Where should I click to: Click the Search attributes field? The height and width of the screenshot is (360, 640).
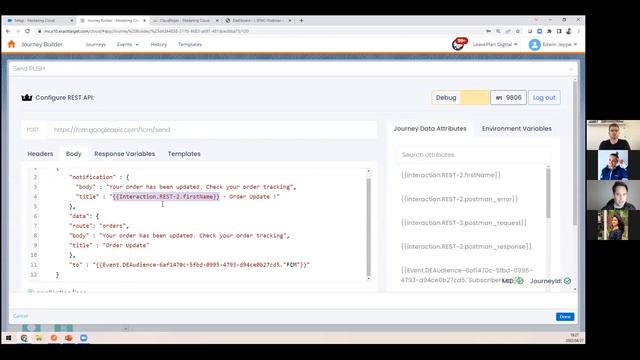tap(473, 155)
